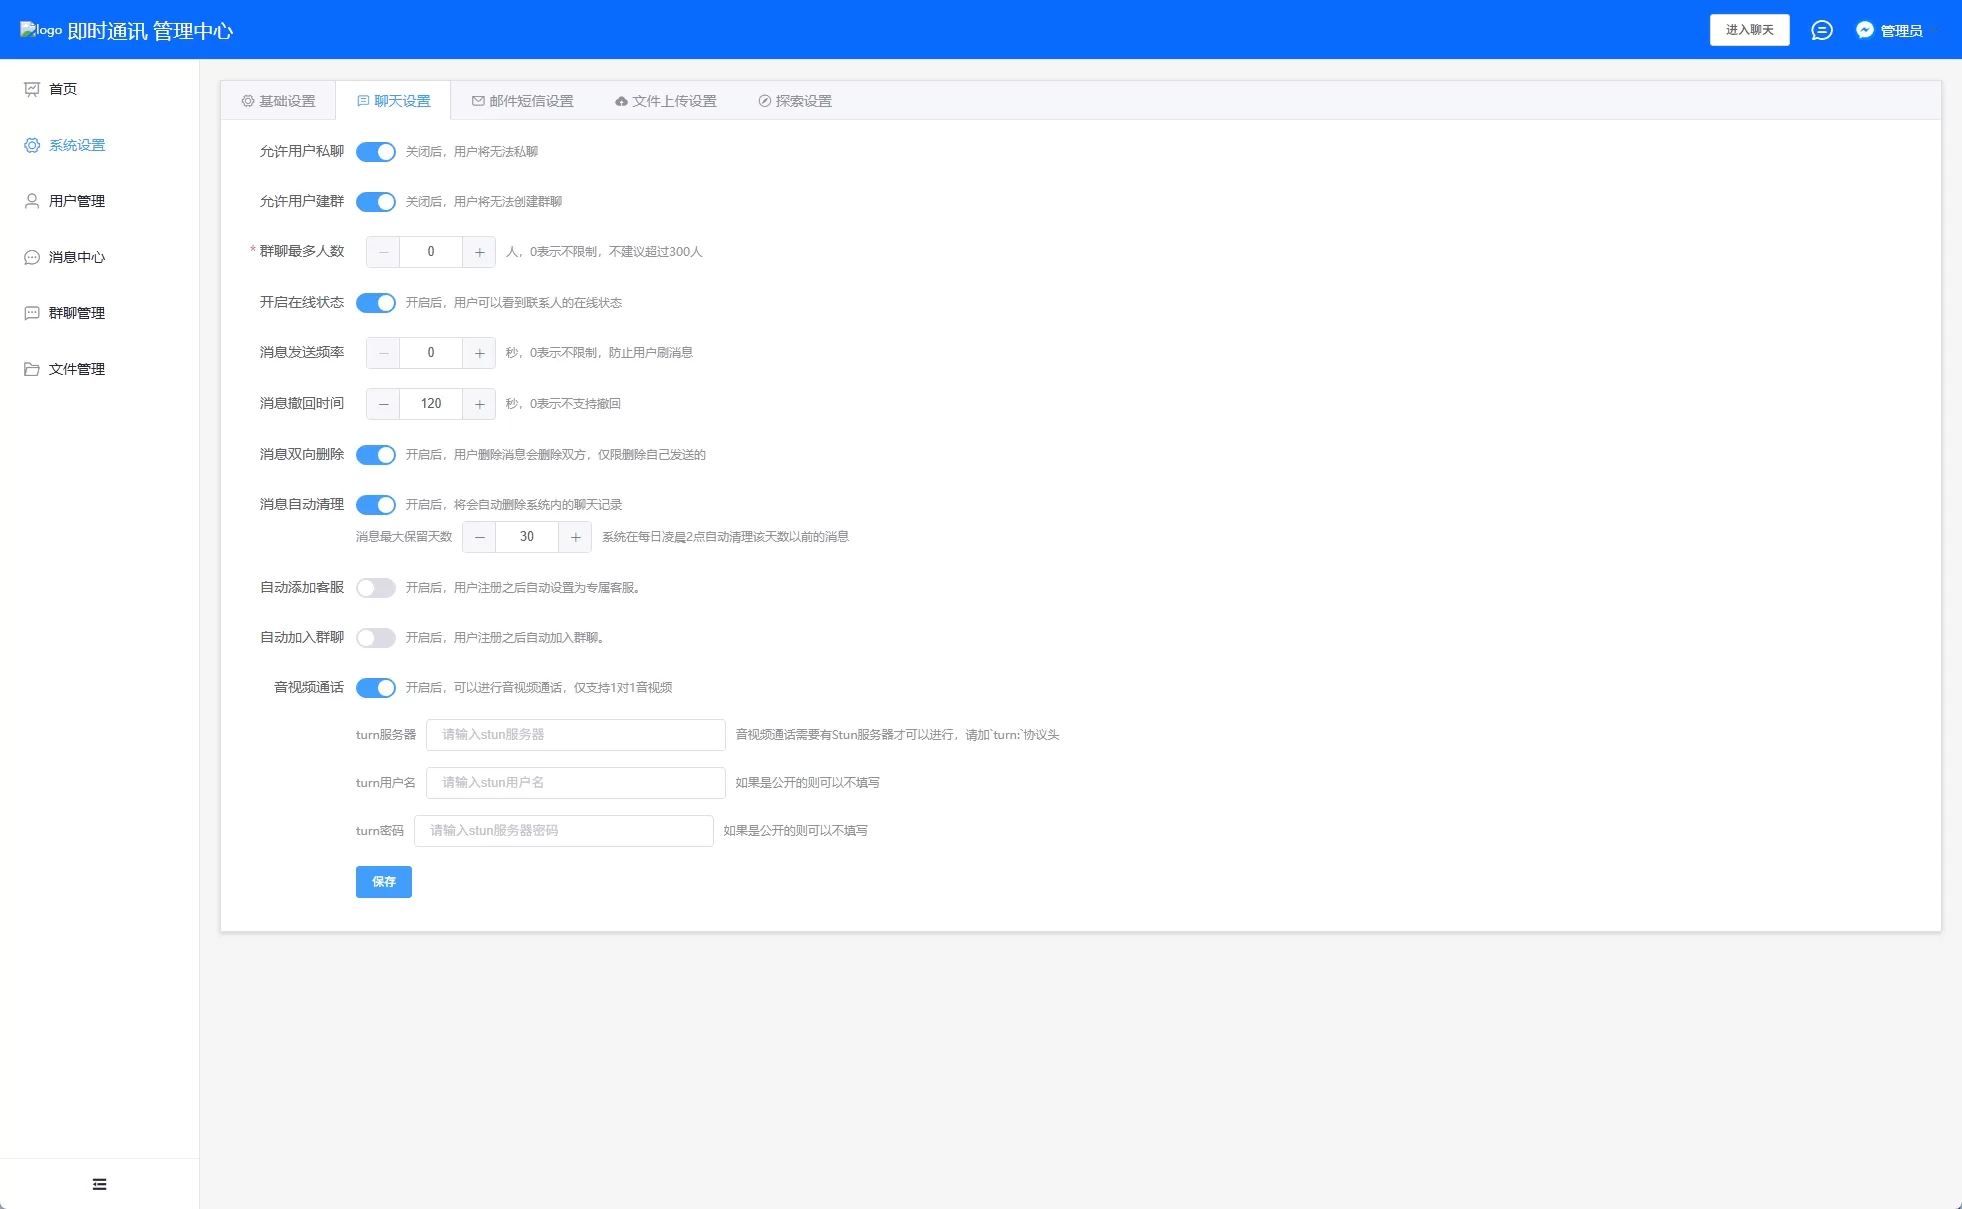Select 文件管理 in the sidebar
This screenshot has width=1962, height=1209.
pyautogui.click(x=75, y=368)
